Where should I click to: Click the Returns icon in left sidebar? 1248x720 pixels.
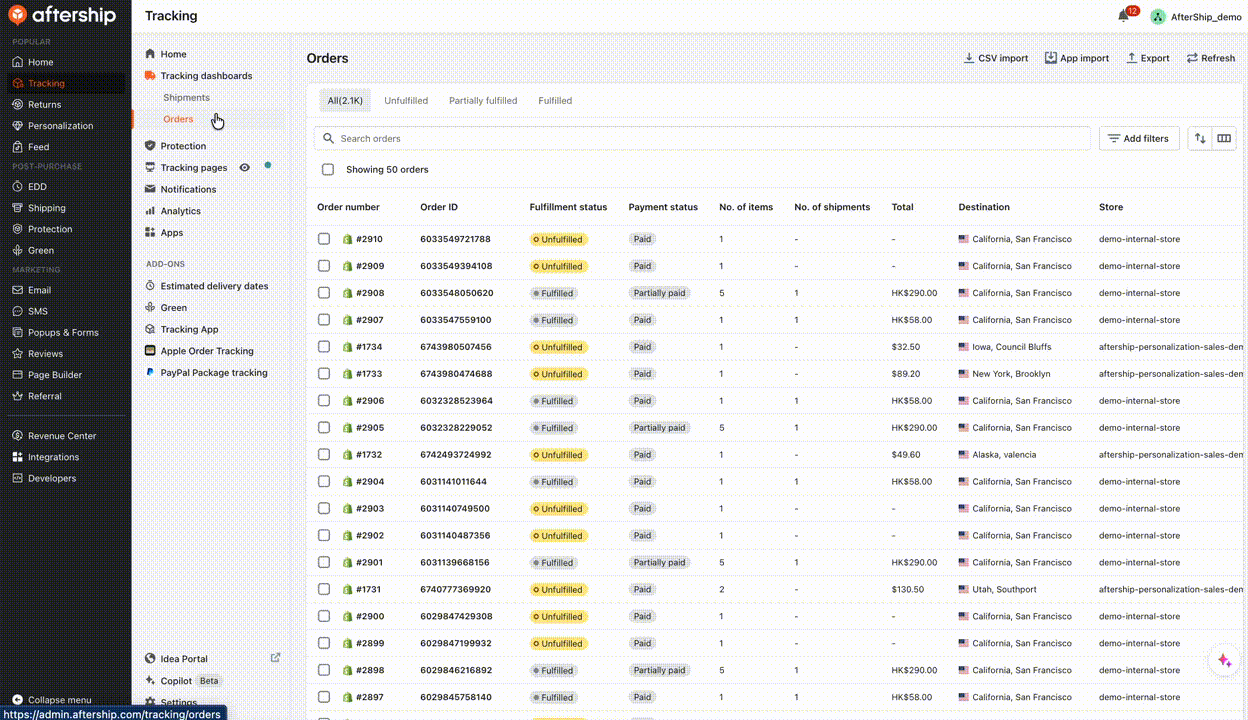click(18, 104)
